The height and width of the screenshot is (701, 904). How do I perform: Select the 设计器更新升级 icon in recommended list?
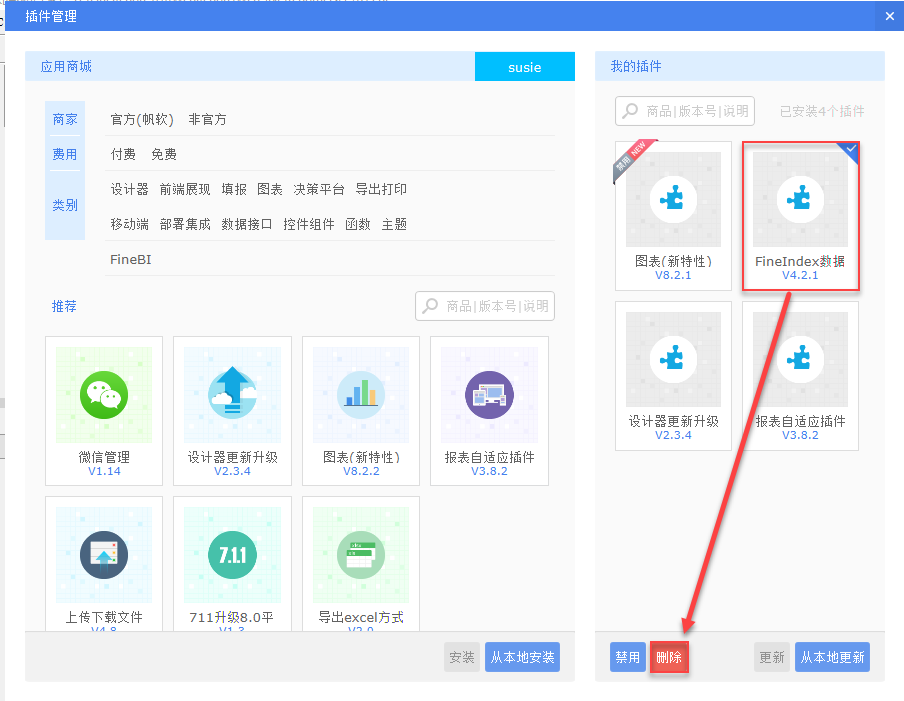tap(232, 395)
